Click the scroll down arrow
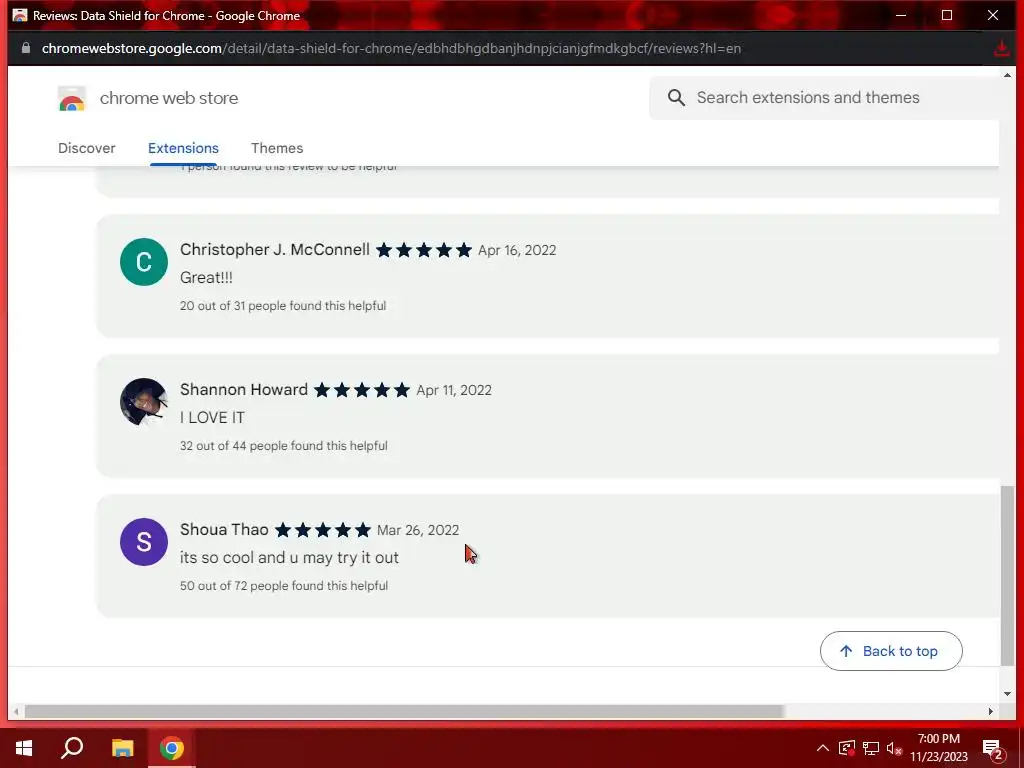This screenshot has height=768, width=1024. [1008, 694]
